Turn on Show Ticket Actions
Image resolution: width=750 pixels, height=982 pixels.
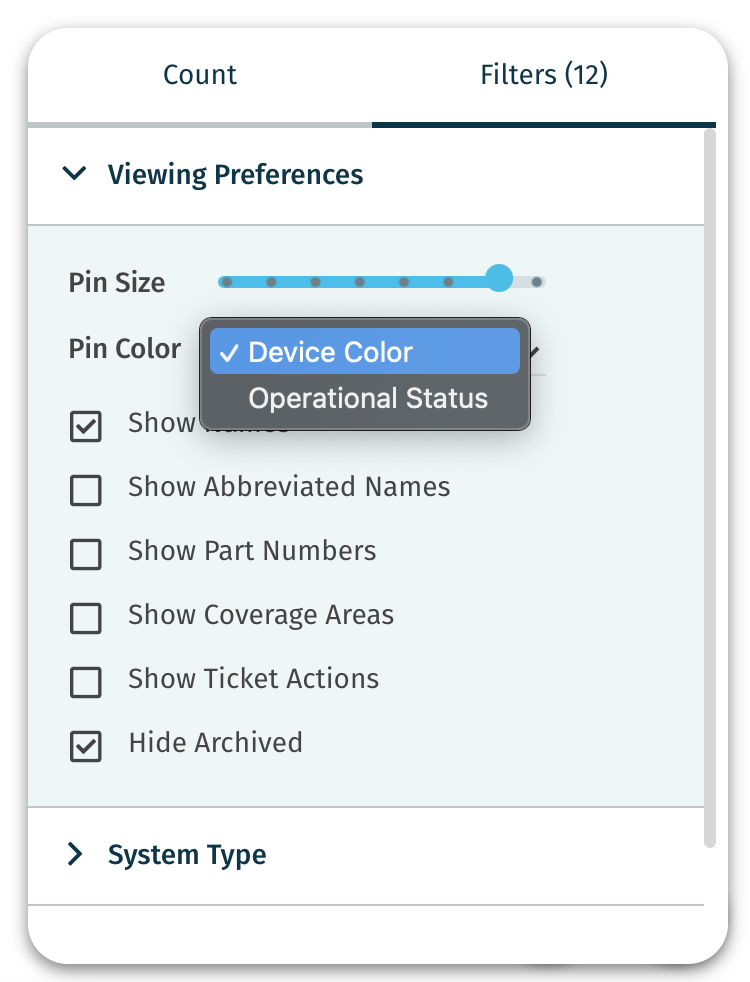(86, 682)
